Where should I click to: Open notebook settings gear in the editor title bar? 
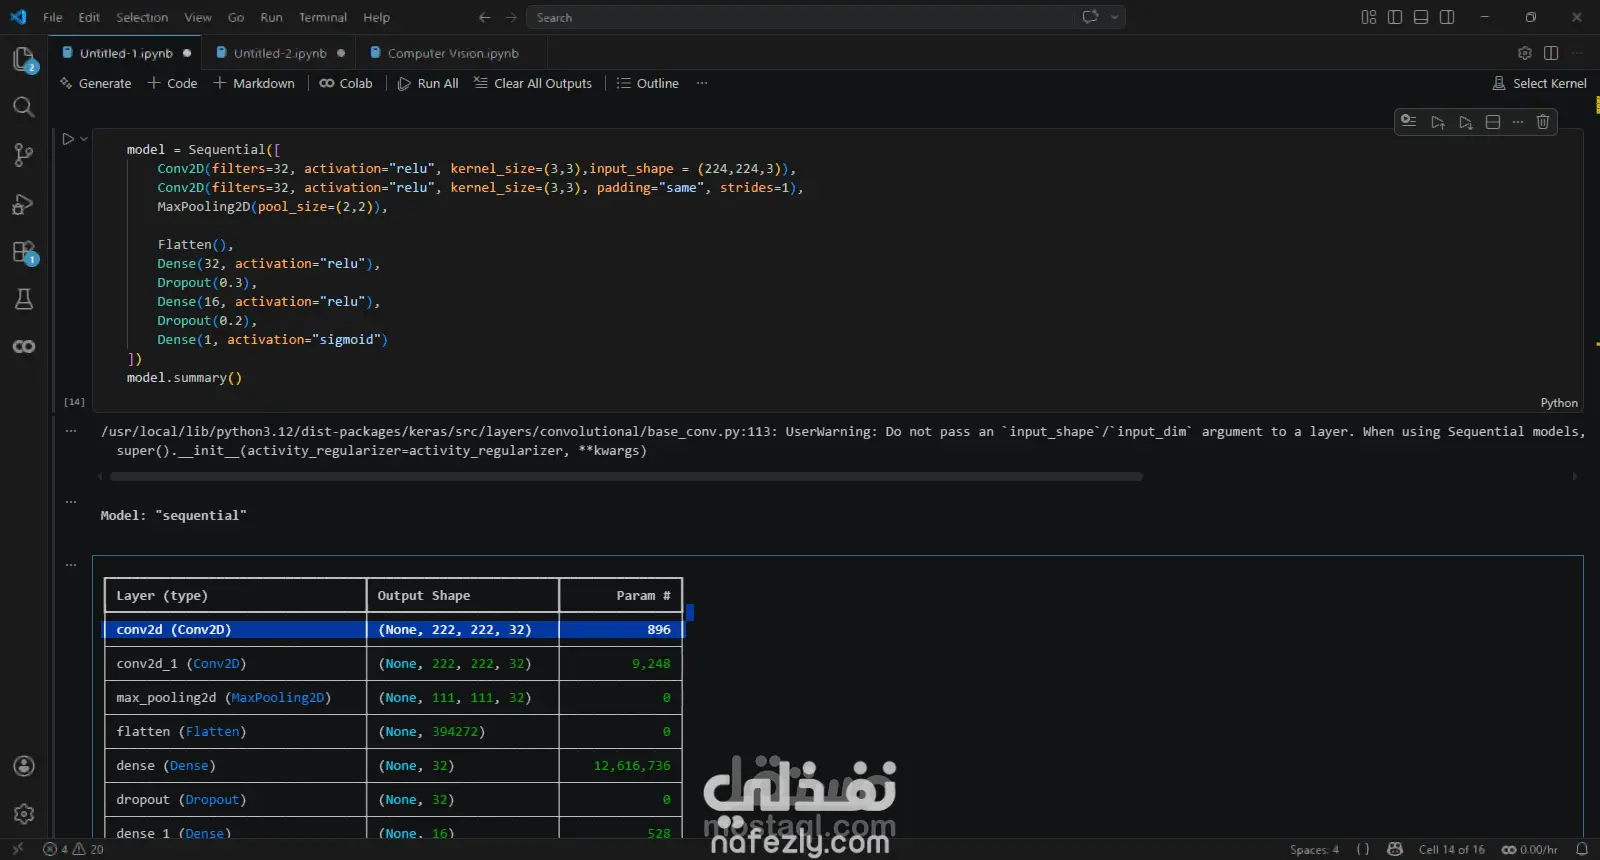click(x=1525, y=53)
